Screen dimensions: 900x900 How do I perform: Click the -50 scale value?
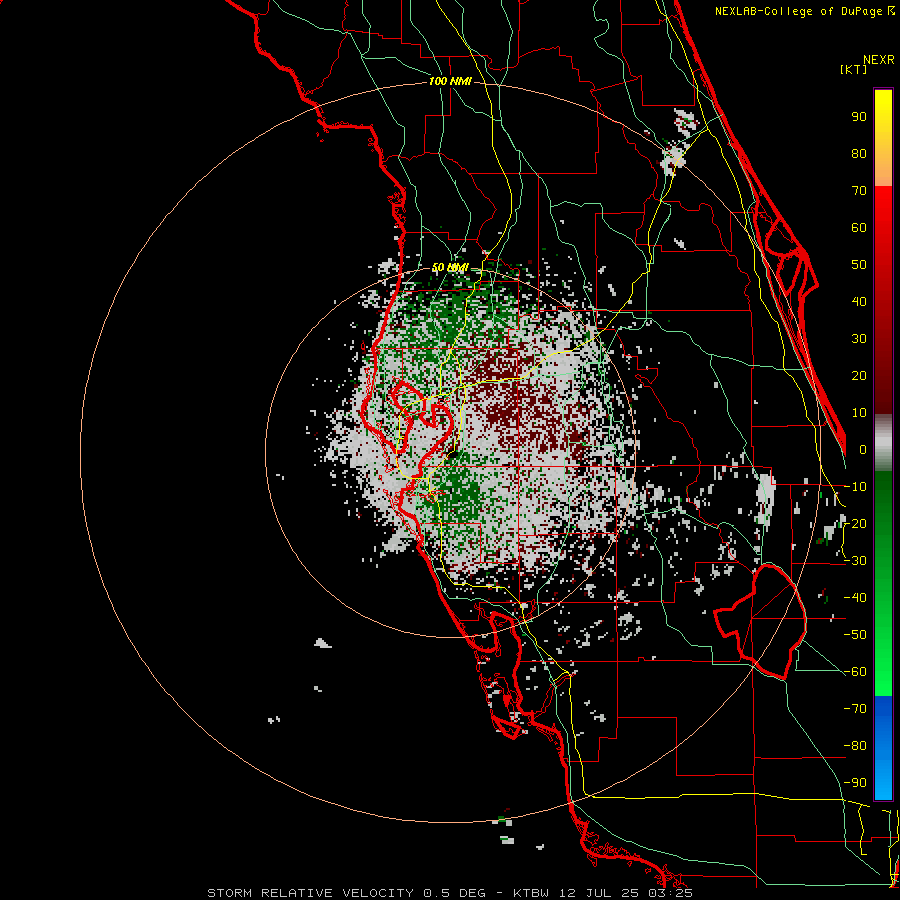tap(855, 635)
